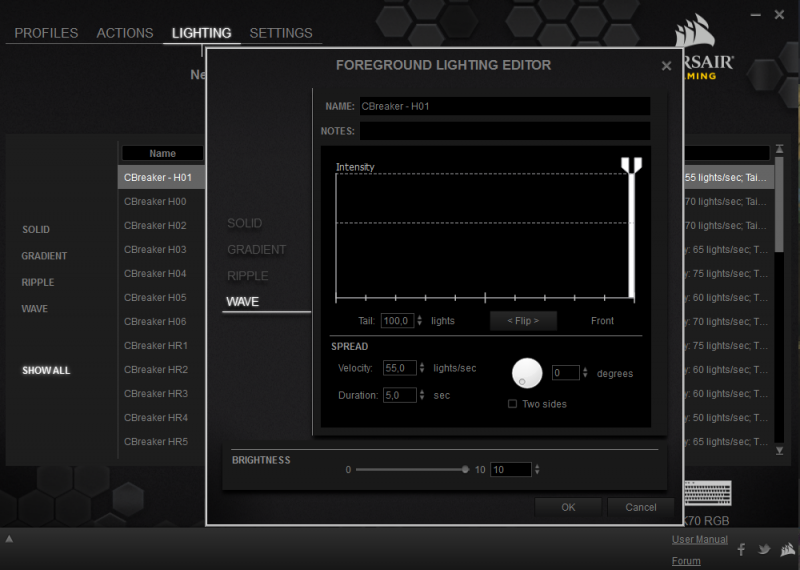The width and height of the screenshot is (800, 570).
Task: Filter list by RIPPLE in left sidebar
Action: click(38, 283)
